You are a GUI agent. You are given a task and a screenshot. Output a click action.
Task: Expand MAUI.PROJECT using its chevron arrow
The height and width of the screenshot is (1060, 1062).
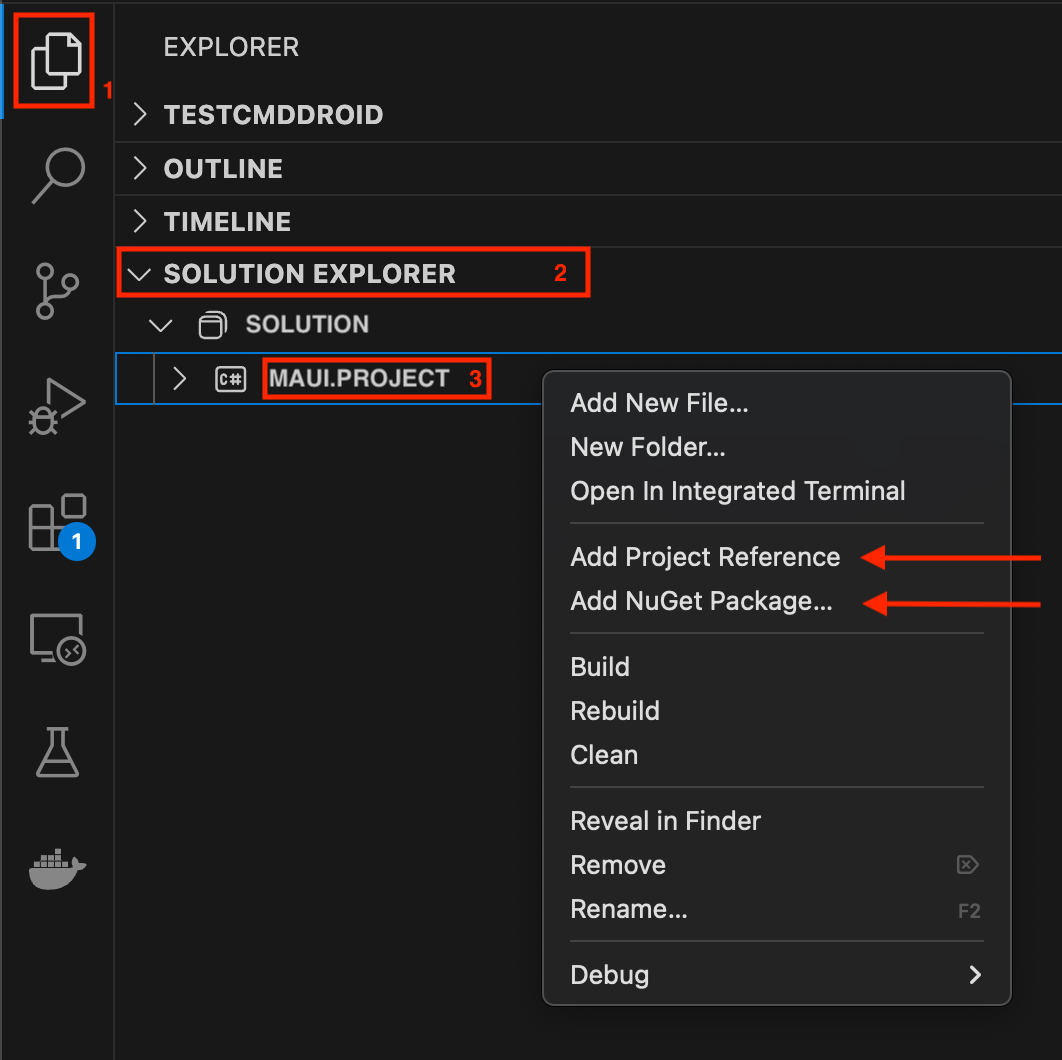(178, 379)
